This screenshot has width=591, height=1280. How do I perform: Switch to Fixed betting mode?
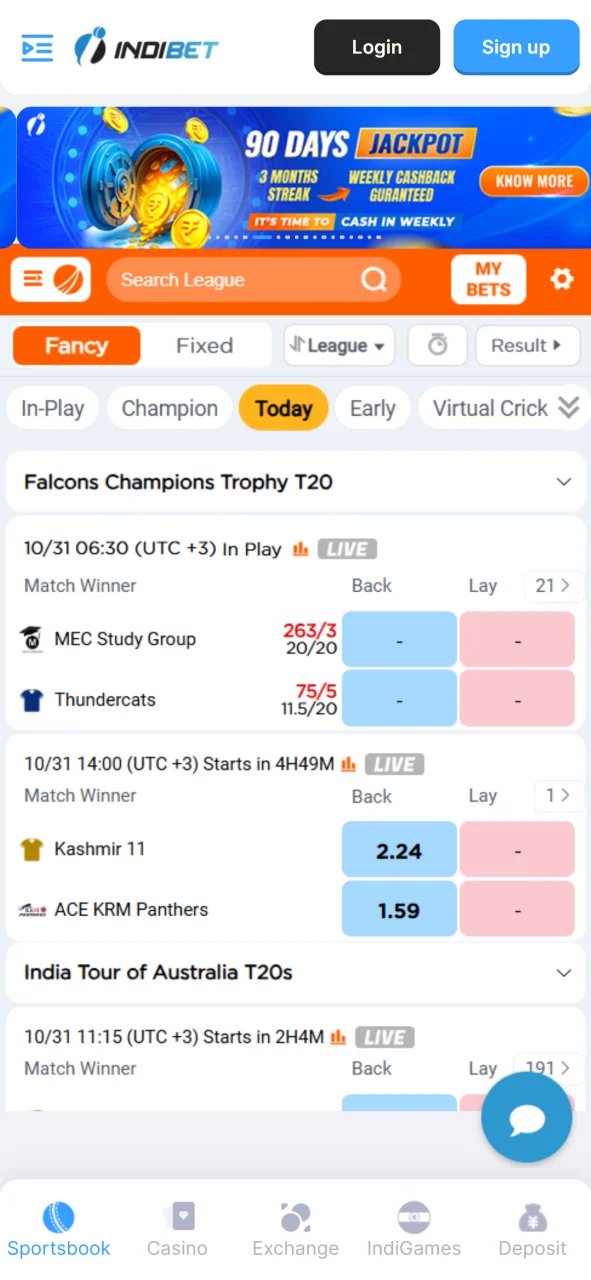tap(205, 345)
